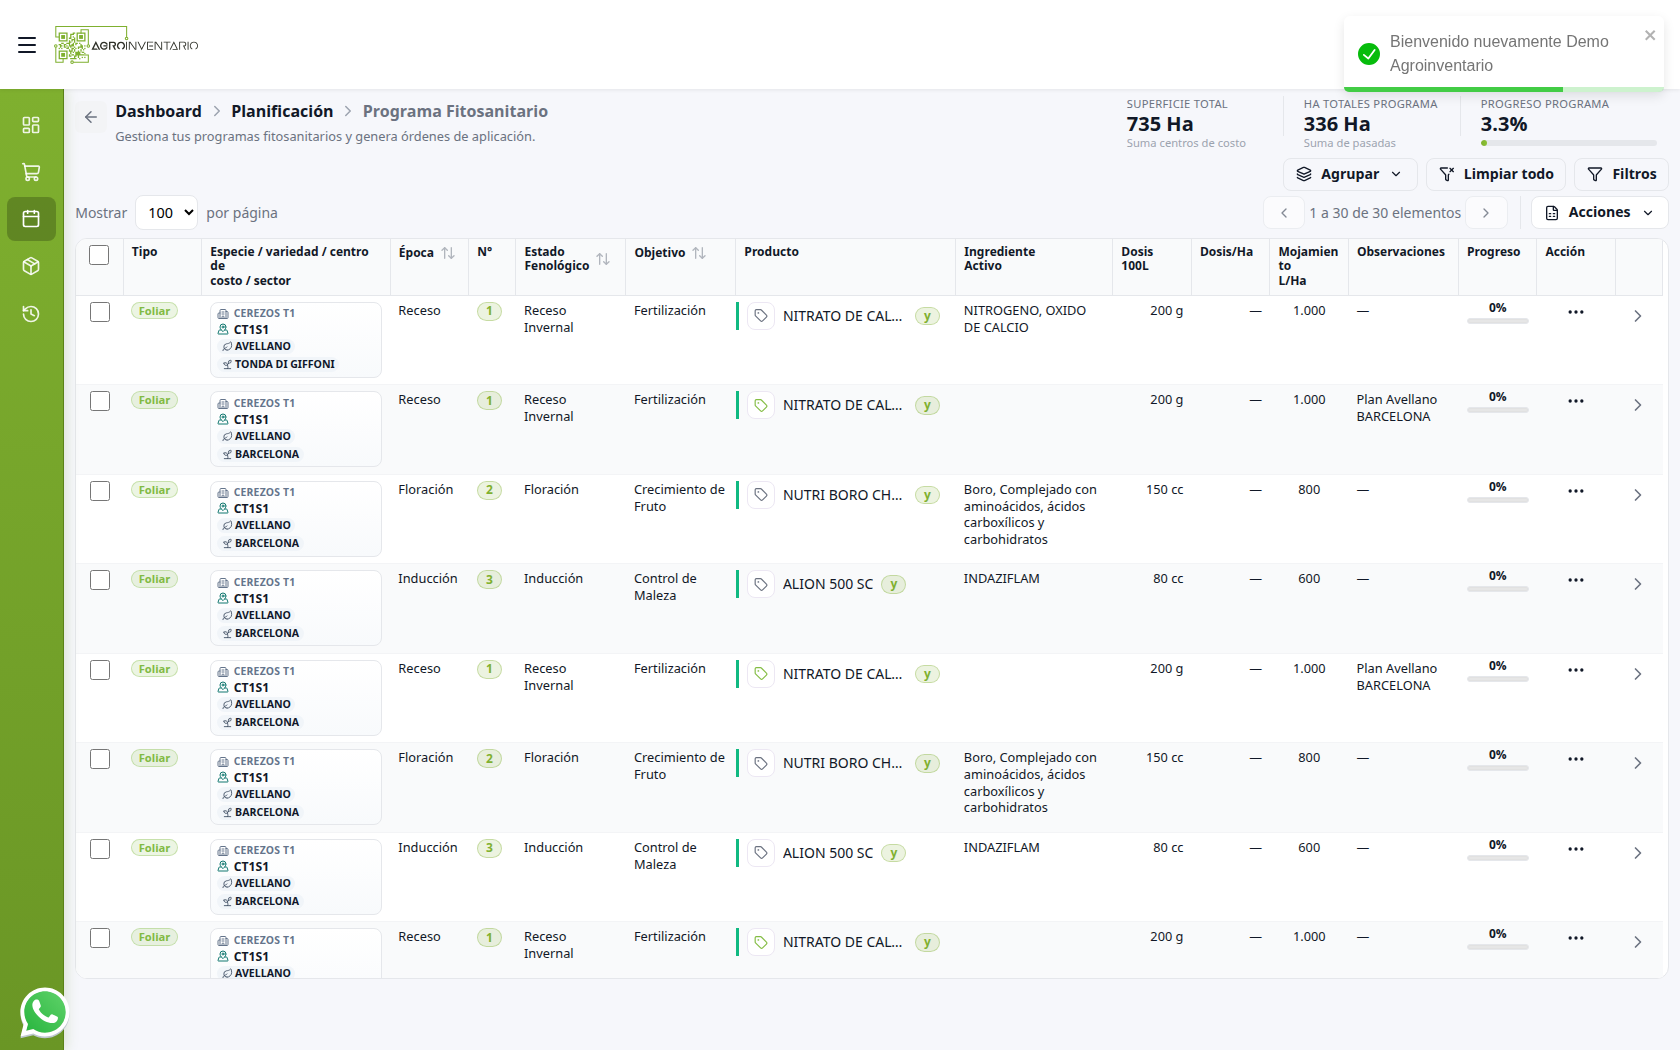Open the Filtros button
1680x1050 pixels.
coord(1621,174)
